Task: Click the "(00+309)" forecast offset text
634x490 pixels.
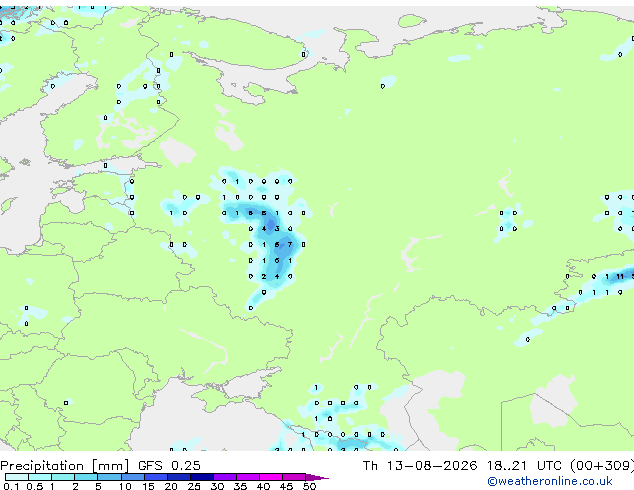Action: pos(602,466)
